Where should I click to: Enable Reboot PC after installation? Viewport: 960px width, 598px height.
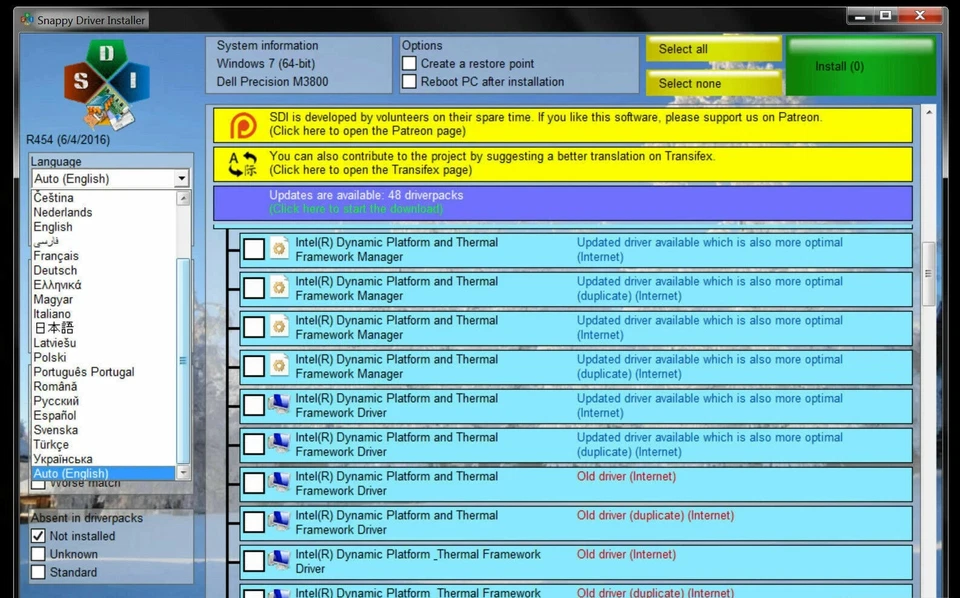coord(408,81)
